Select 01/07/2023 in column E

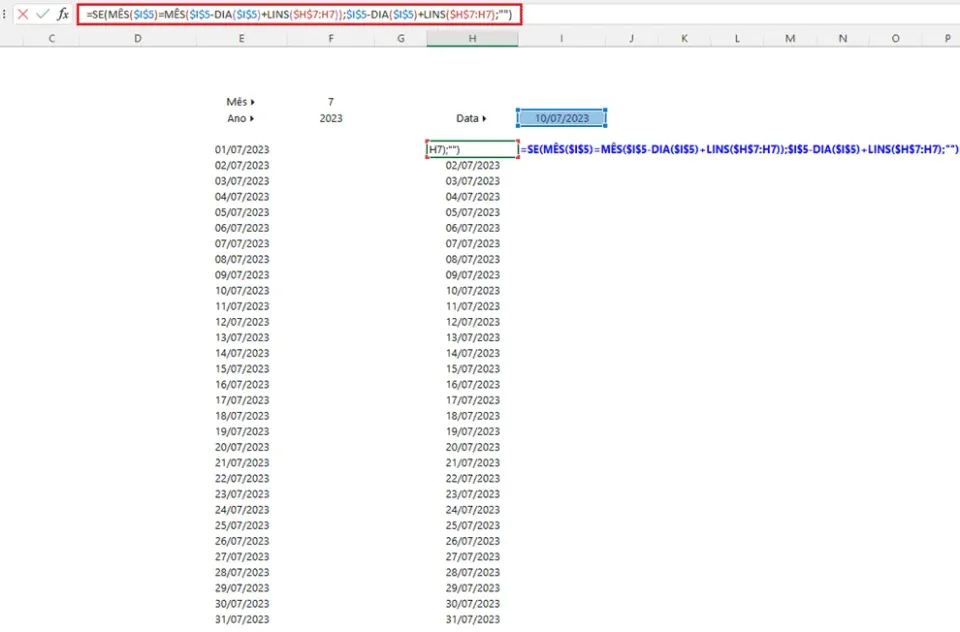coord(242,149)
